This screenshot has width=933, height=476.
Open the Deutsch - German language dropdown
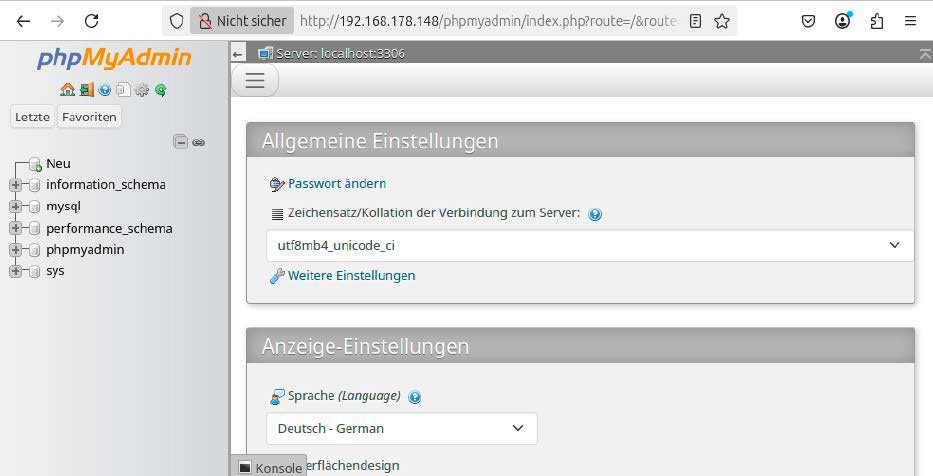402,428
